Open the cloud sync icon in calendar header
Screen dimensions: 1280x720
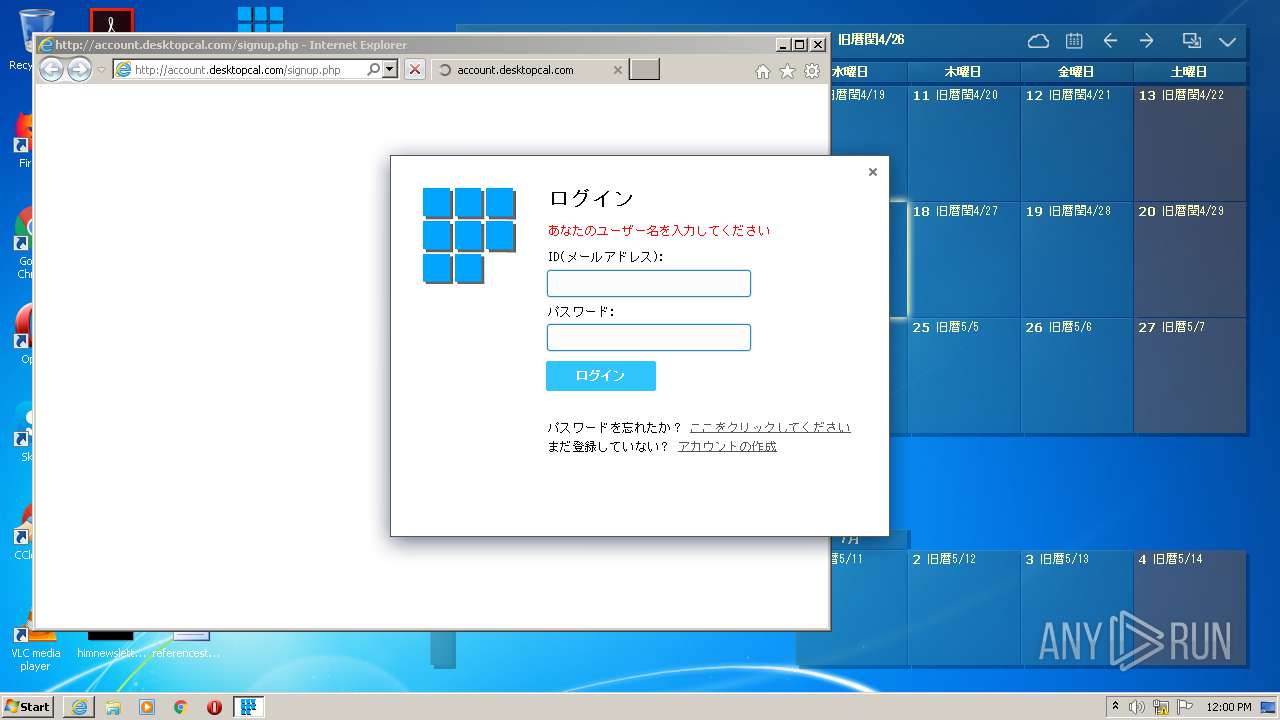pyautogui.click(x=1039, y=41)
